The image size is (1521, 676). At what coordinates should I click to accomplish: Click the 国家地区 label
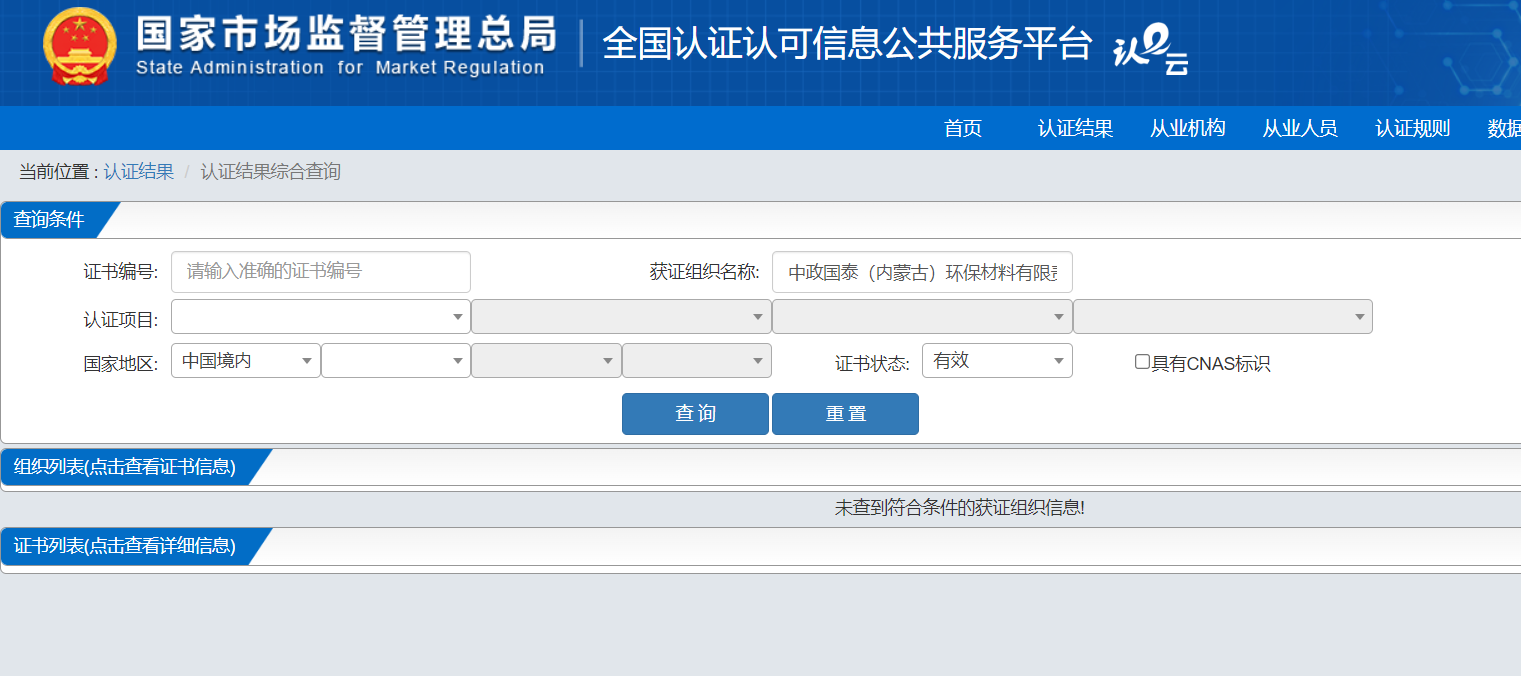pos(121,363)
